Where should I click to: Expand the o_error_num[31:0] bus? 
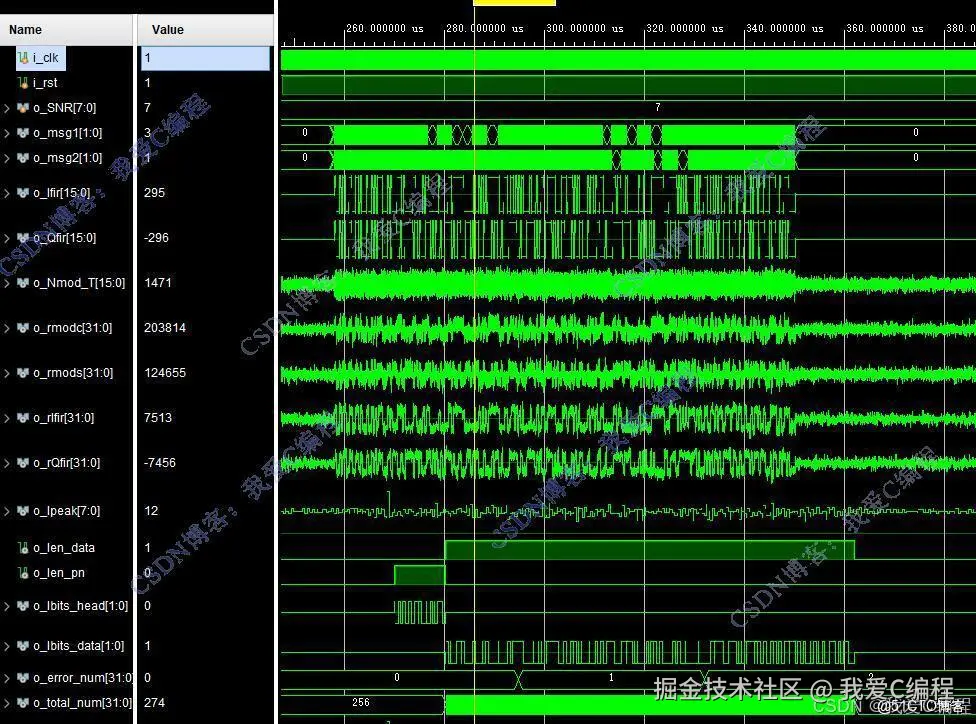[x=7, y=677]
